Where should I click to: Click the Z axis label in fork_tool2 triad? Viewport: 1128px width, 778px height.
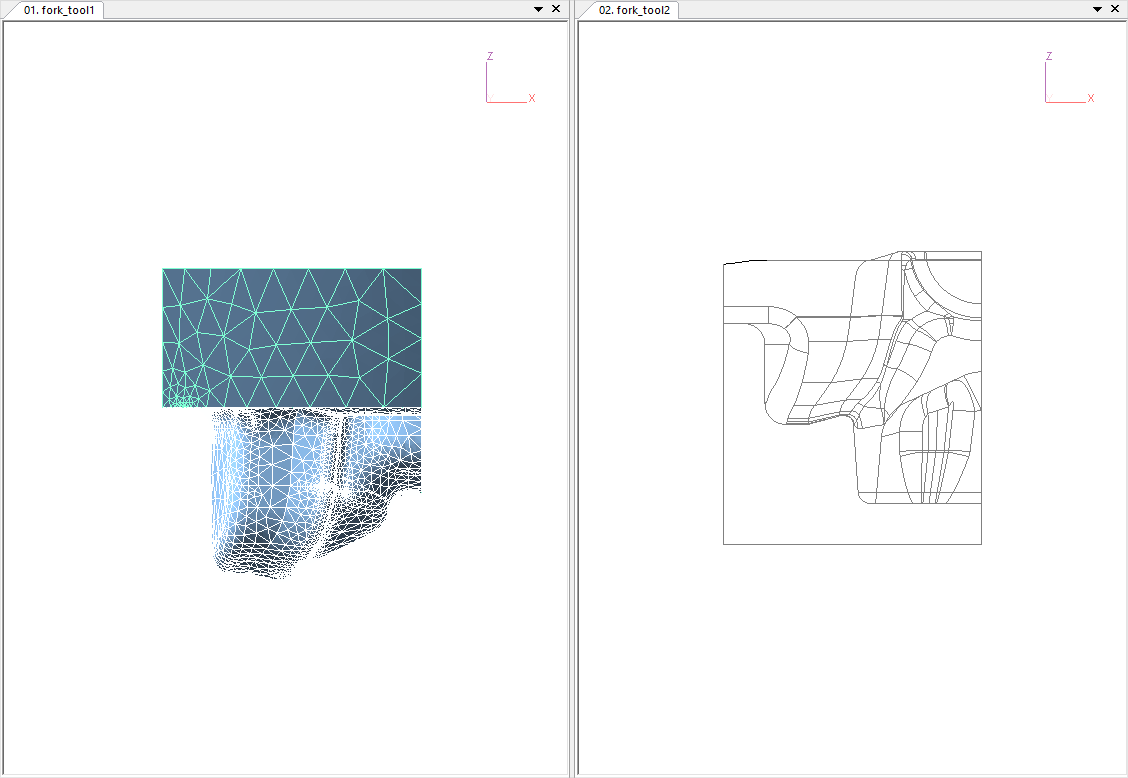pyautogui.click(x=1049, y=56)
